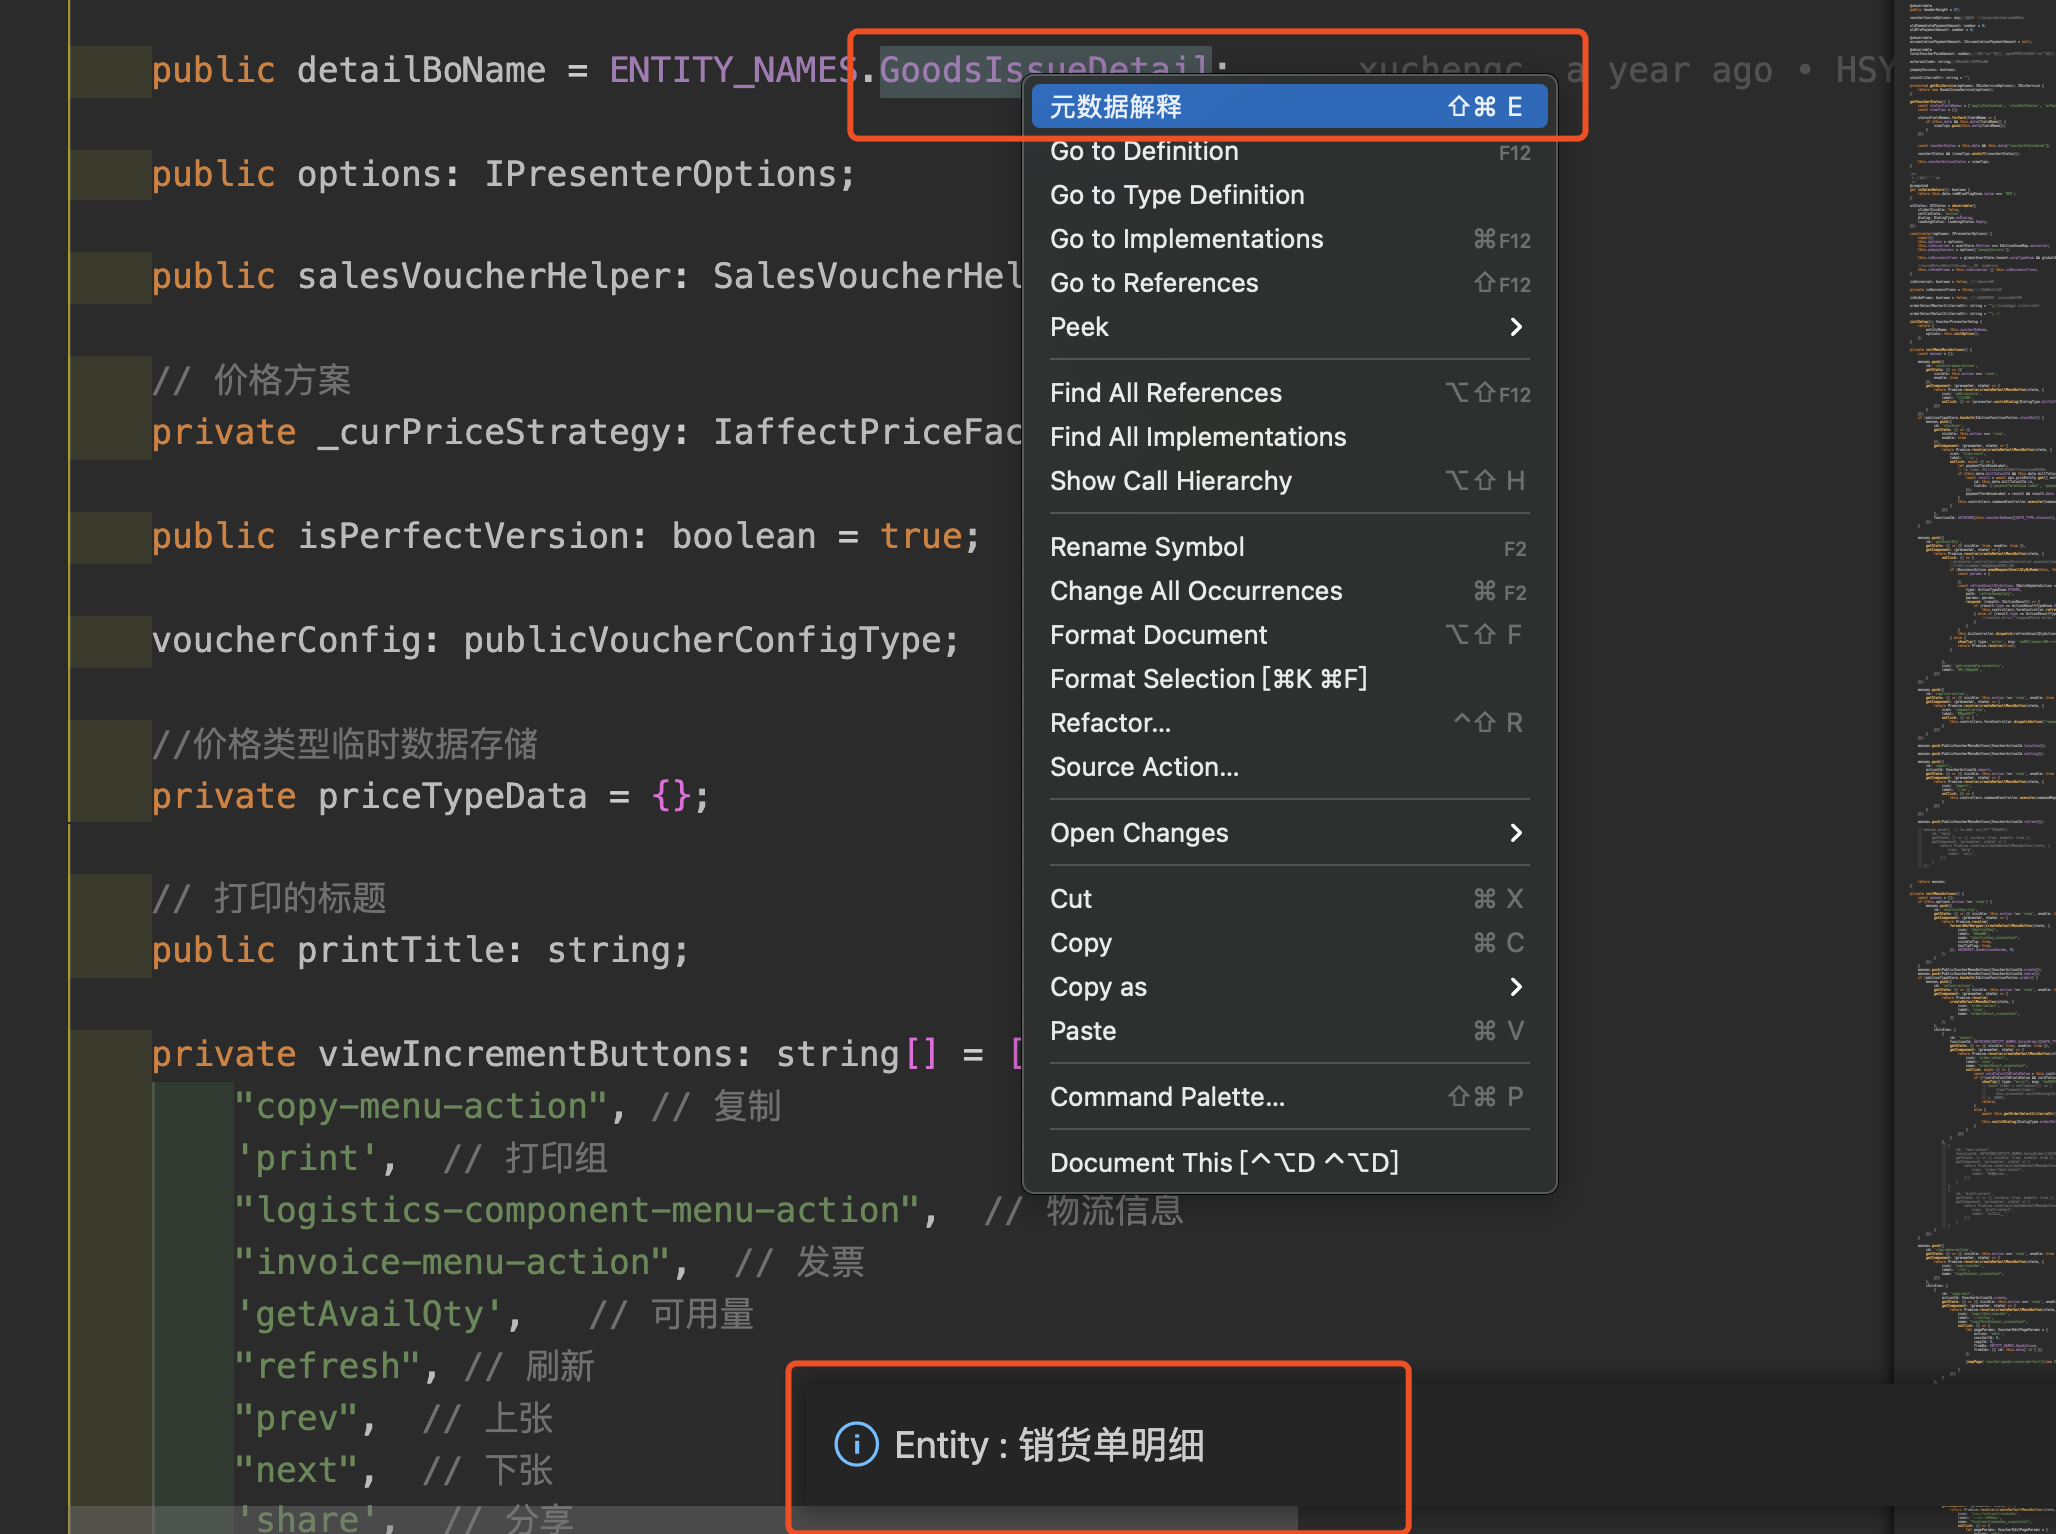Choose Document This entry
The width and height of the screenshot is (2056, 1534).
tap(1289, 1163)
